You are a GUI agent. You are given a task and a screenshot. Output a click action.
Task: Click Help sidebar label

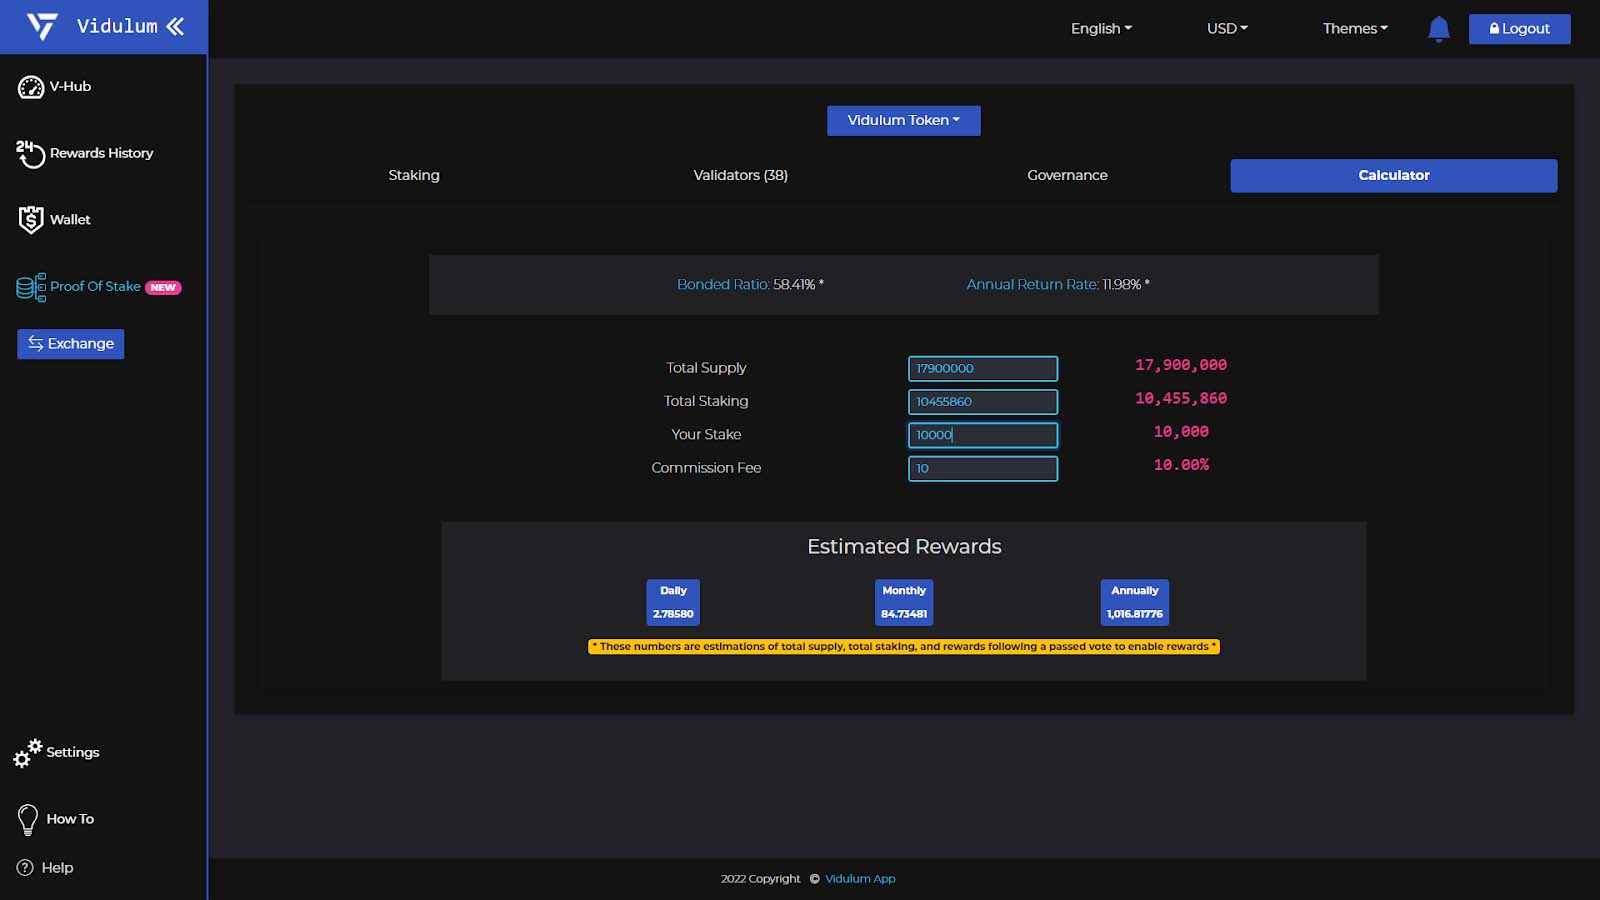pyautogui.click(x=57, y=868)
